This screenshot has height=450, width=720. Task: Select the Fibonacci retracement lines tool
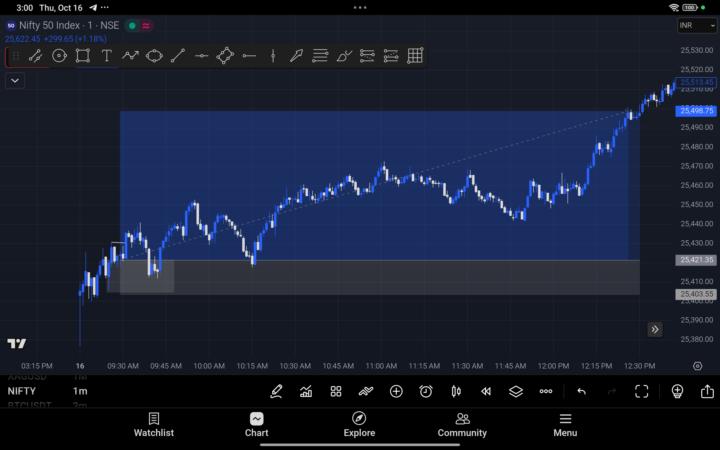pyautogui.click(x=320, y=56)
